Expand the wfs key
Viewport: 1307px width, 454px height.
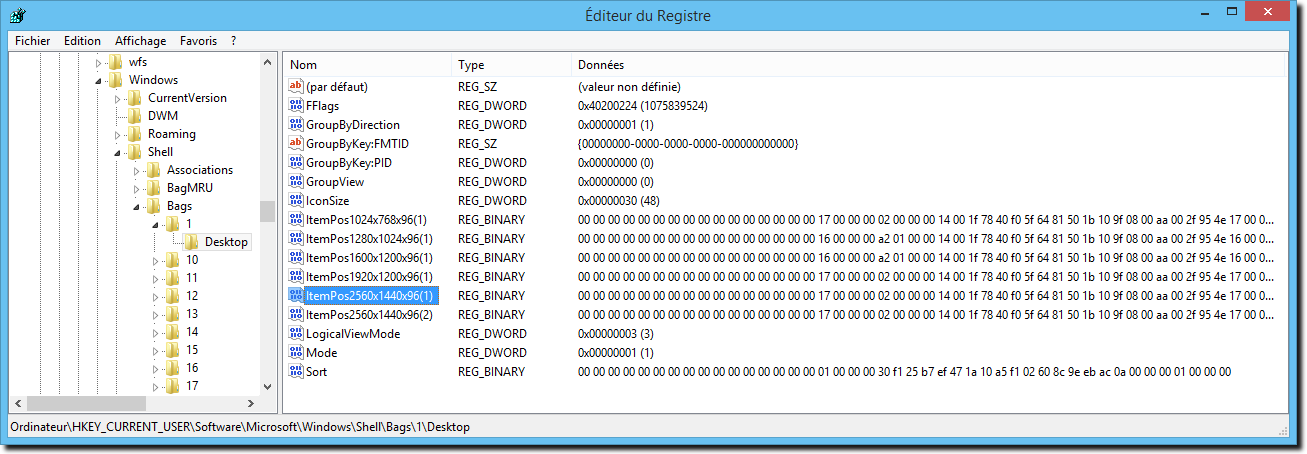click(99, 63)
